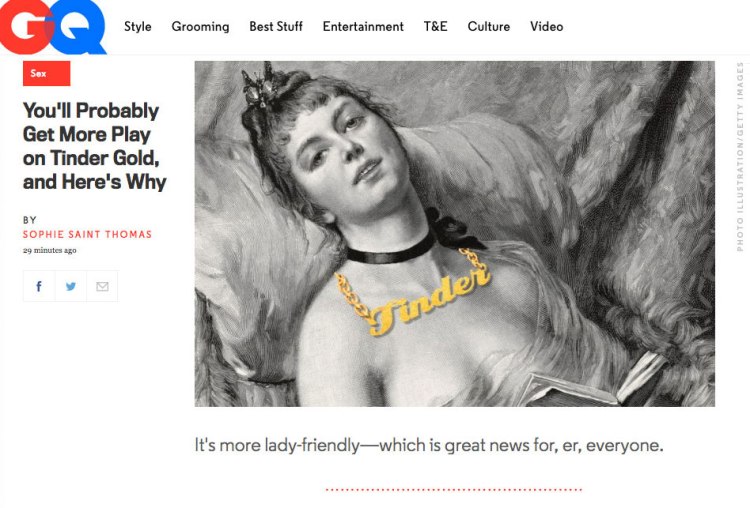
Task: Open the Entertainment section
Action: tap(363, 26)
